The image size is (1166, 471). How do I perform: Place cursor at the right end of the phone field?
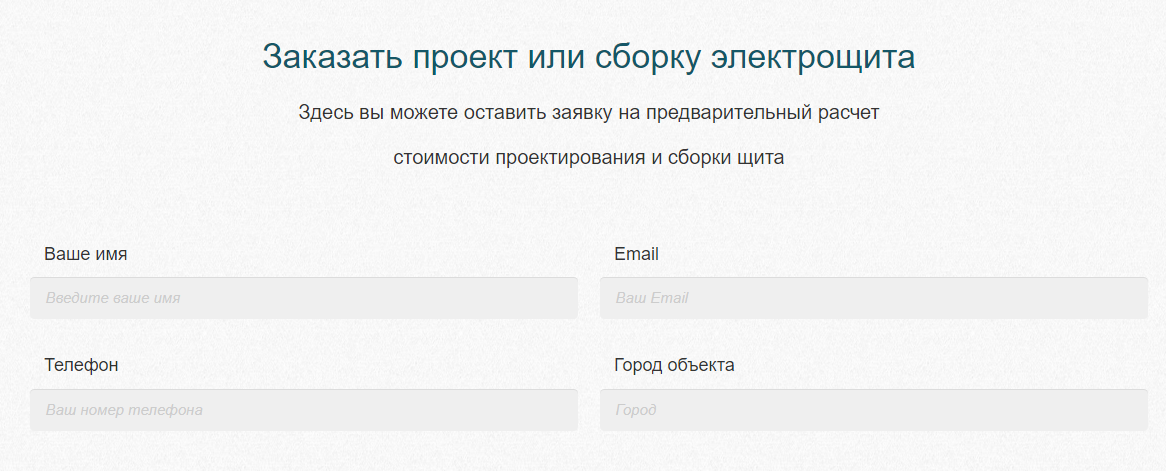point(567,410)
